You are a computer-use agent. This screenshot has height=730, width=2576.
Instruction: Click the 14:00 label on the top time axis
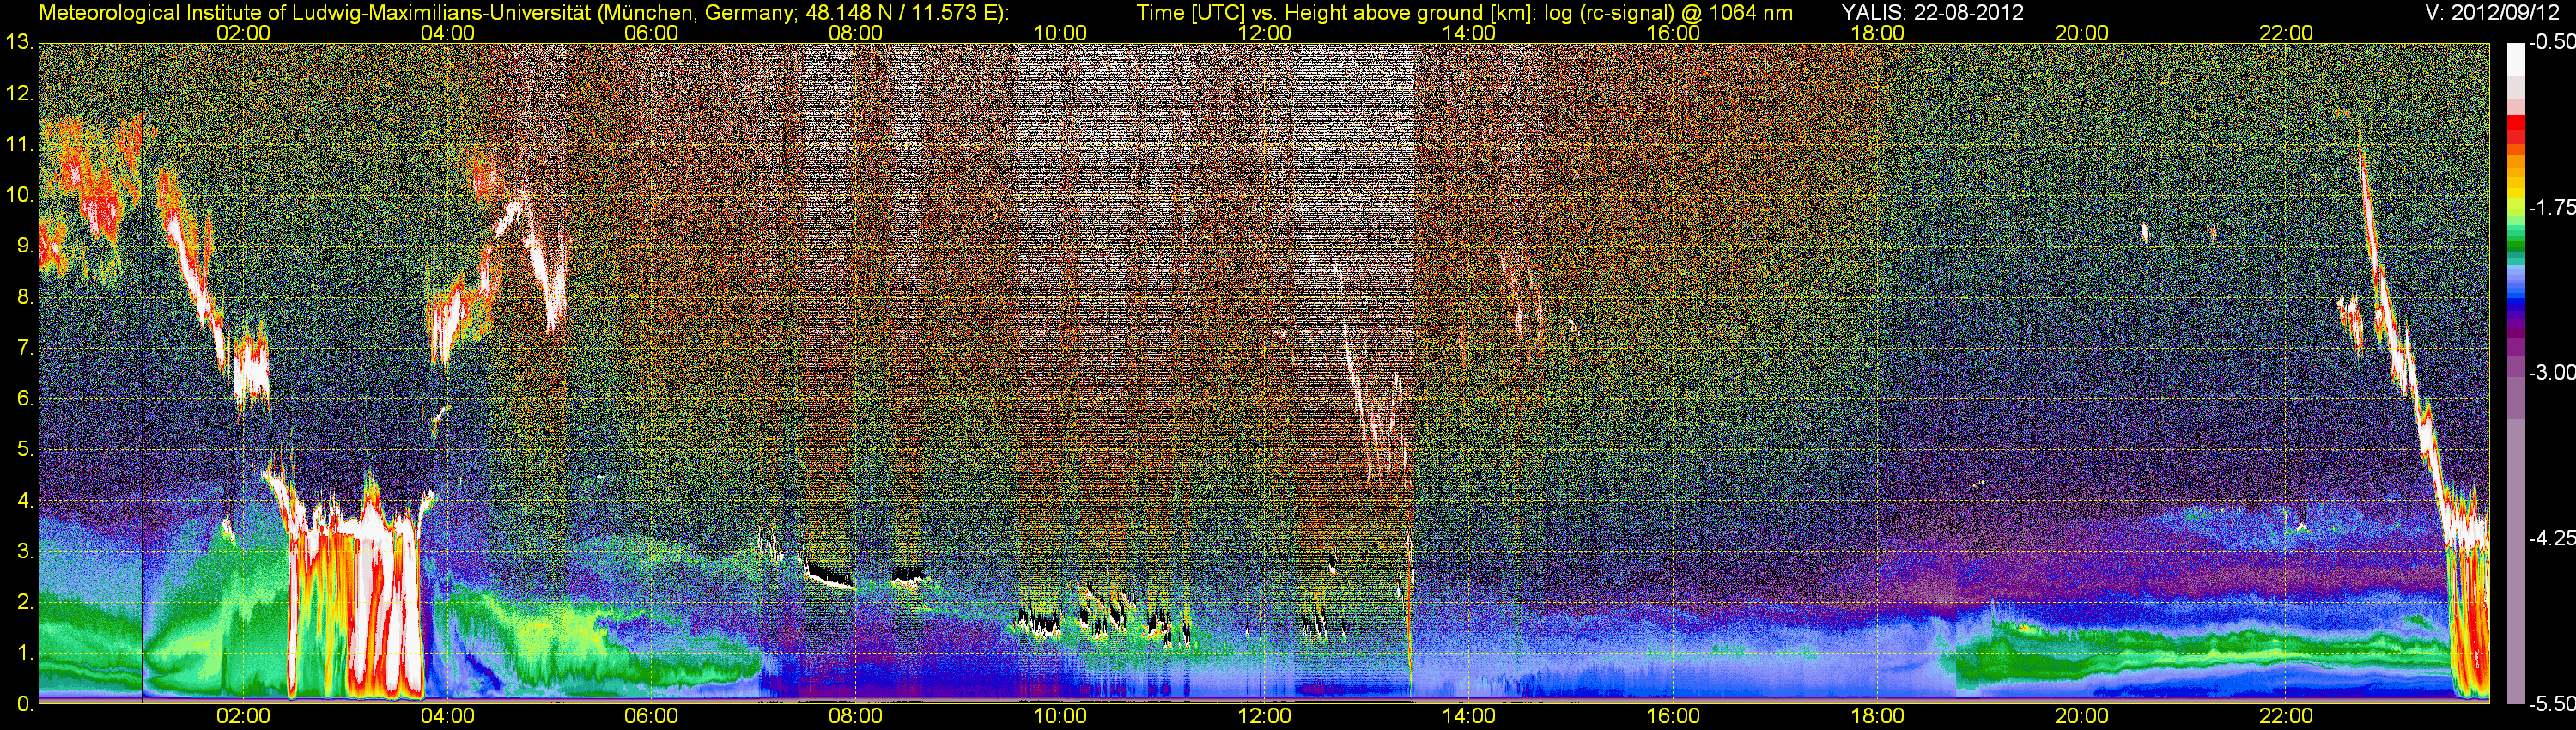[1468, 33]
